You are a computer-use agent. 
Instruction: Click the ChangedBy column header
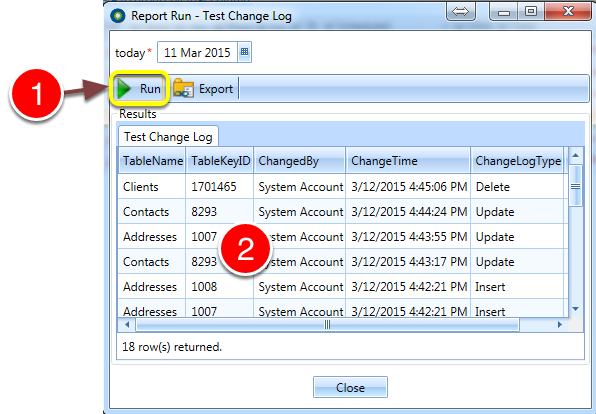300,161
